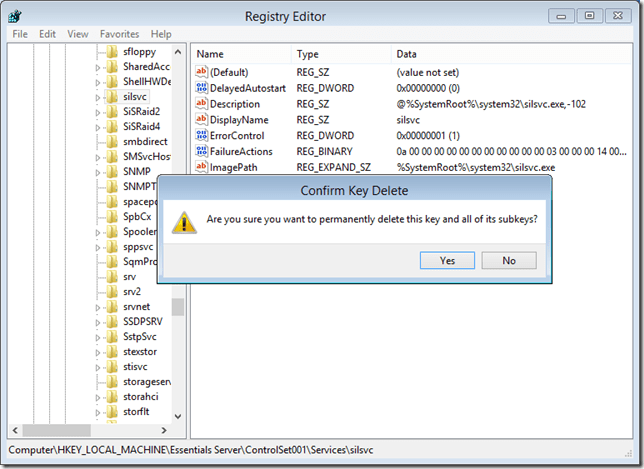
Task: Expand the SiSRaid2 tree node
Action: (x=98, y=113)
